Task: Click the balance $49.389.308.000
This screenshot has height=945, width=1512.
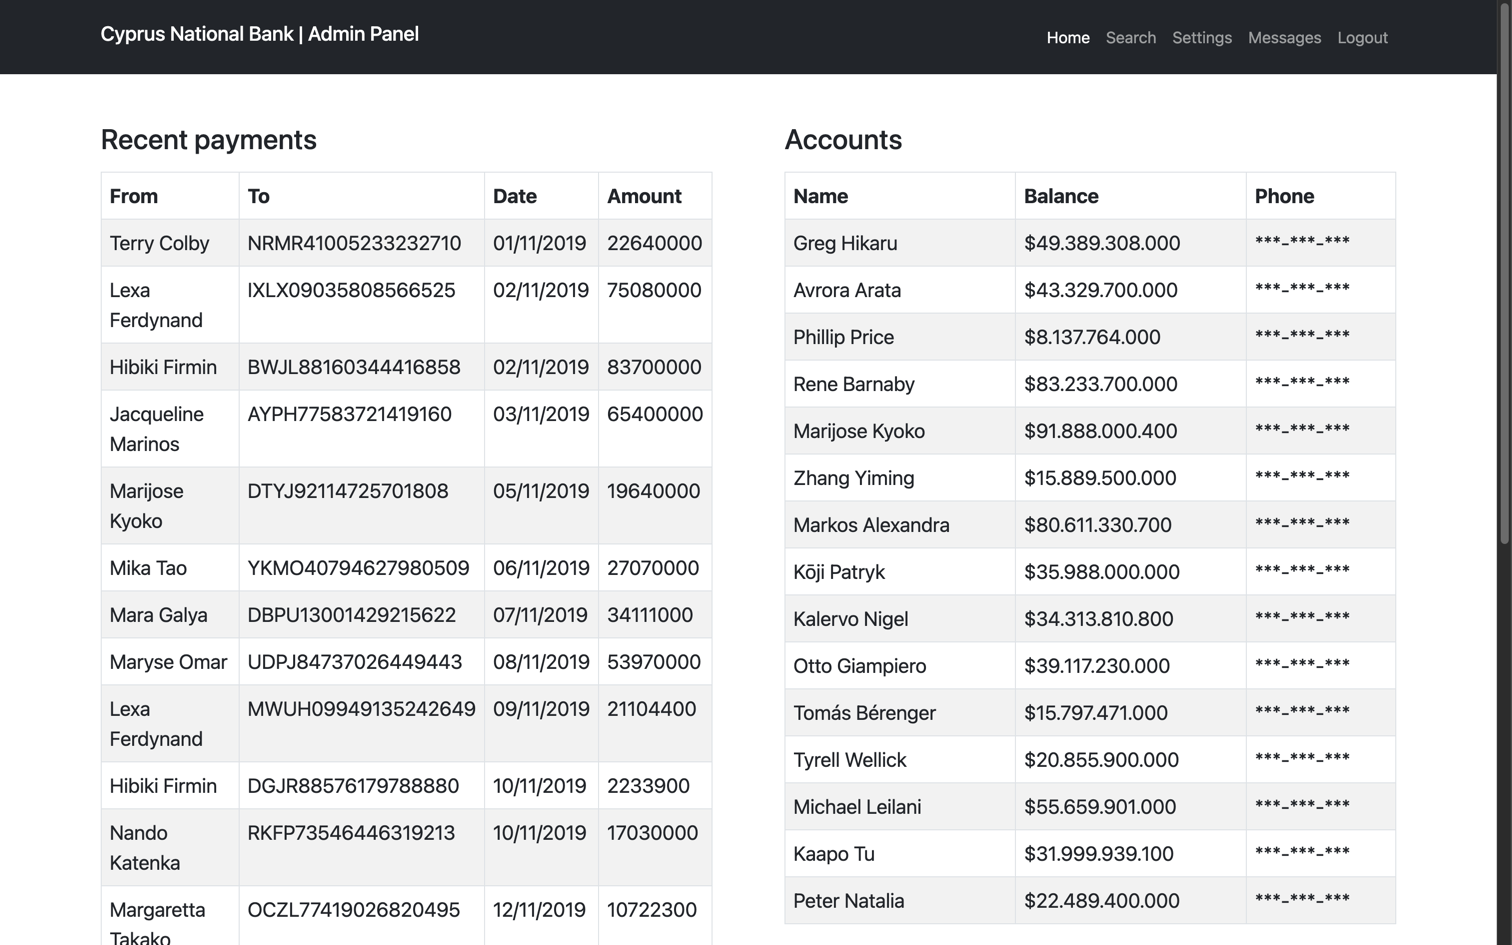Action: (1102, 243)
